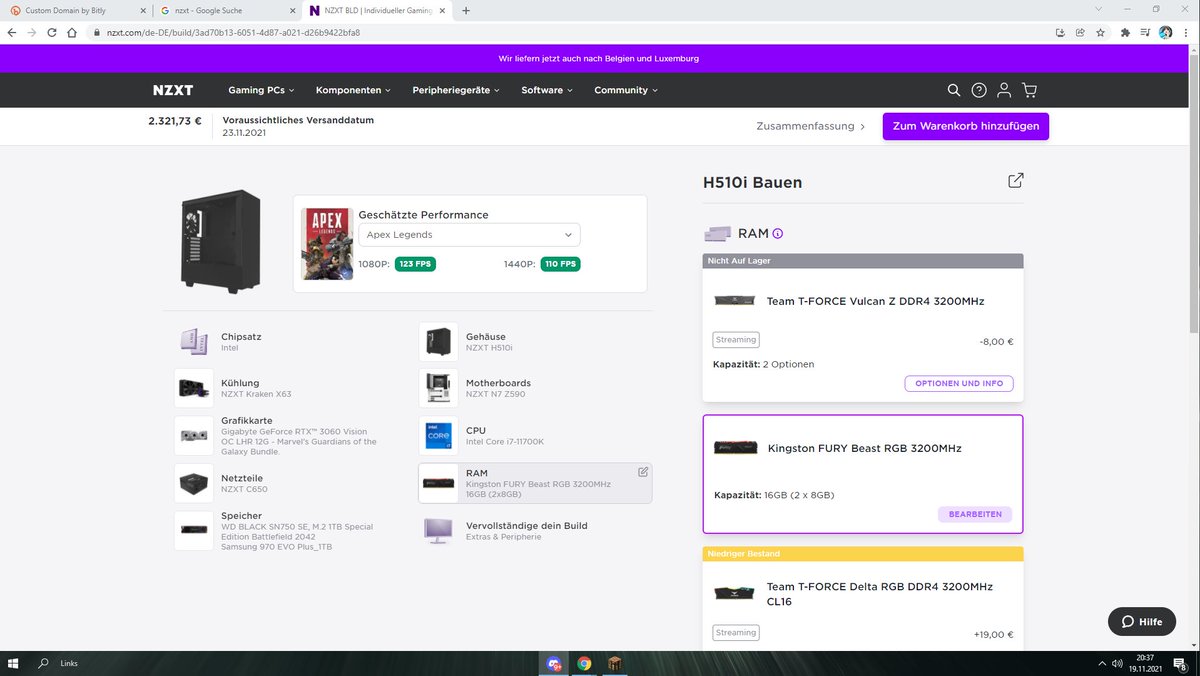Open the Chrome three-dot menu

click(1186, 32)
